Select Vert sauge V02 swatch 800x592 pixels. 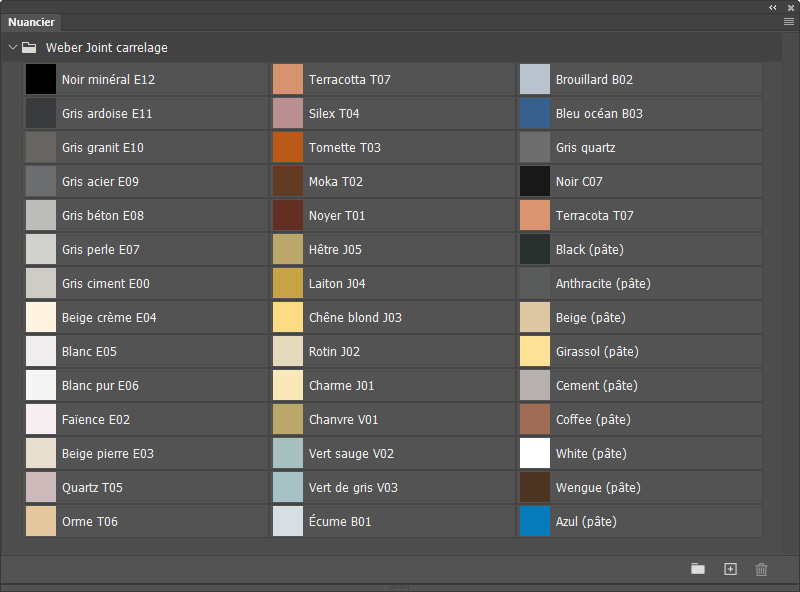[x=288, y=453]
